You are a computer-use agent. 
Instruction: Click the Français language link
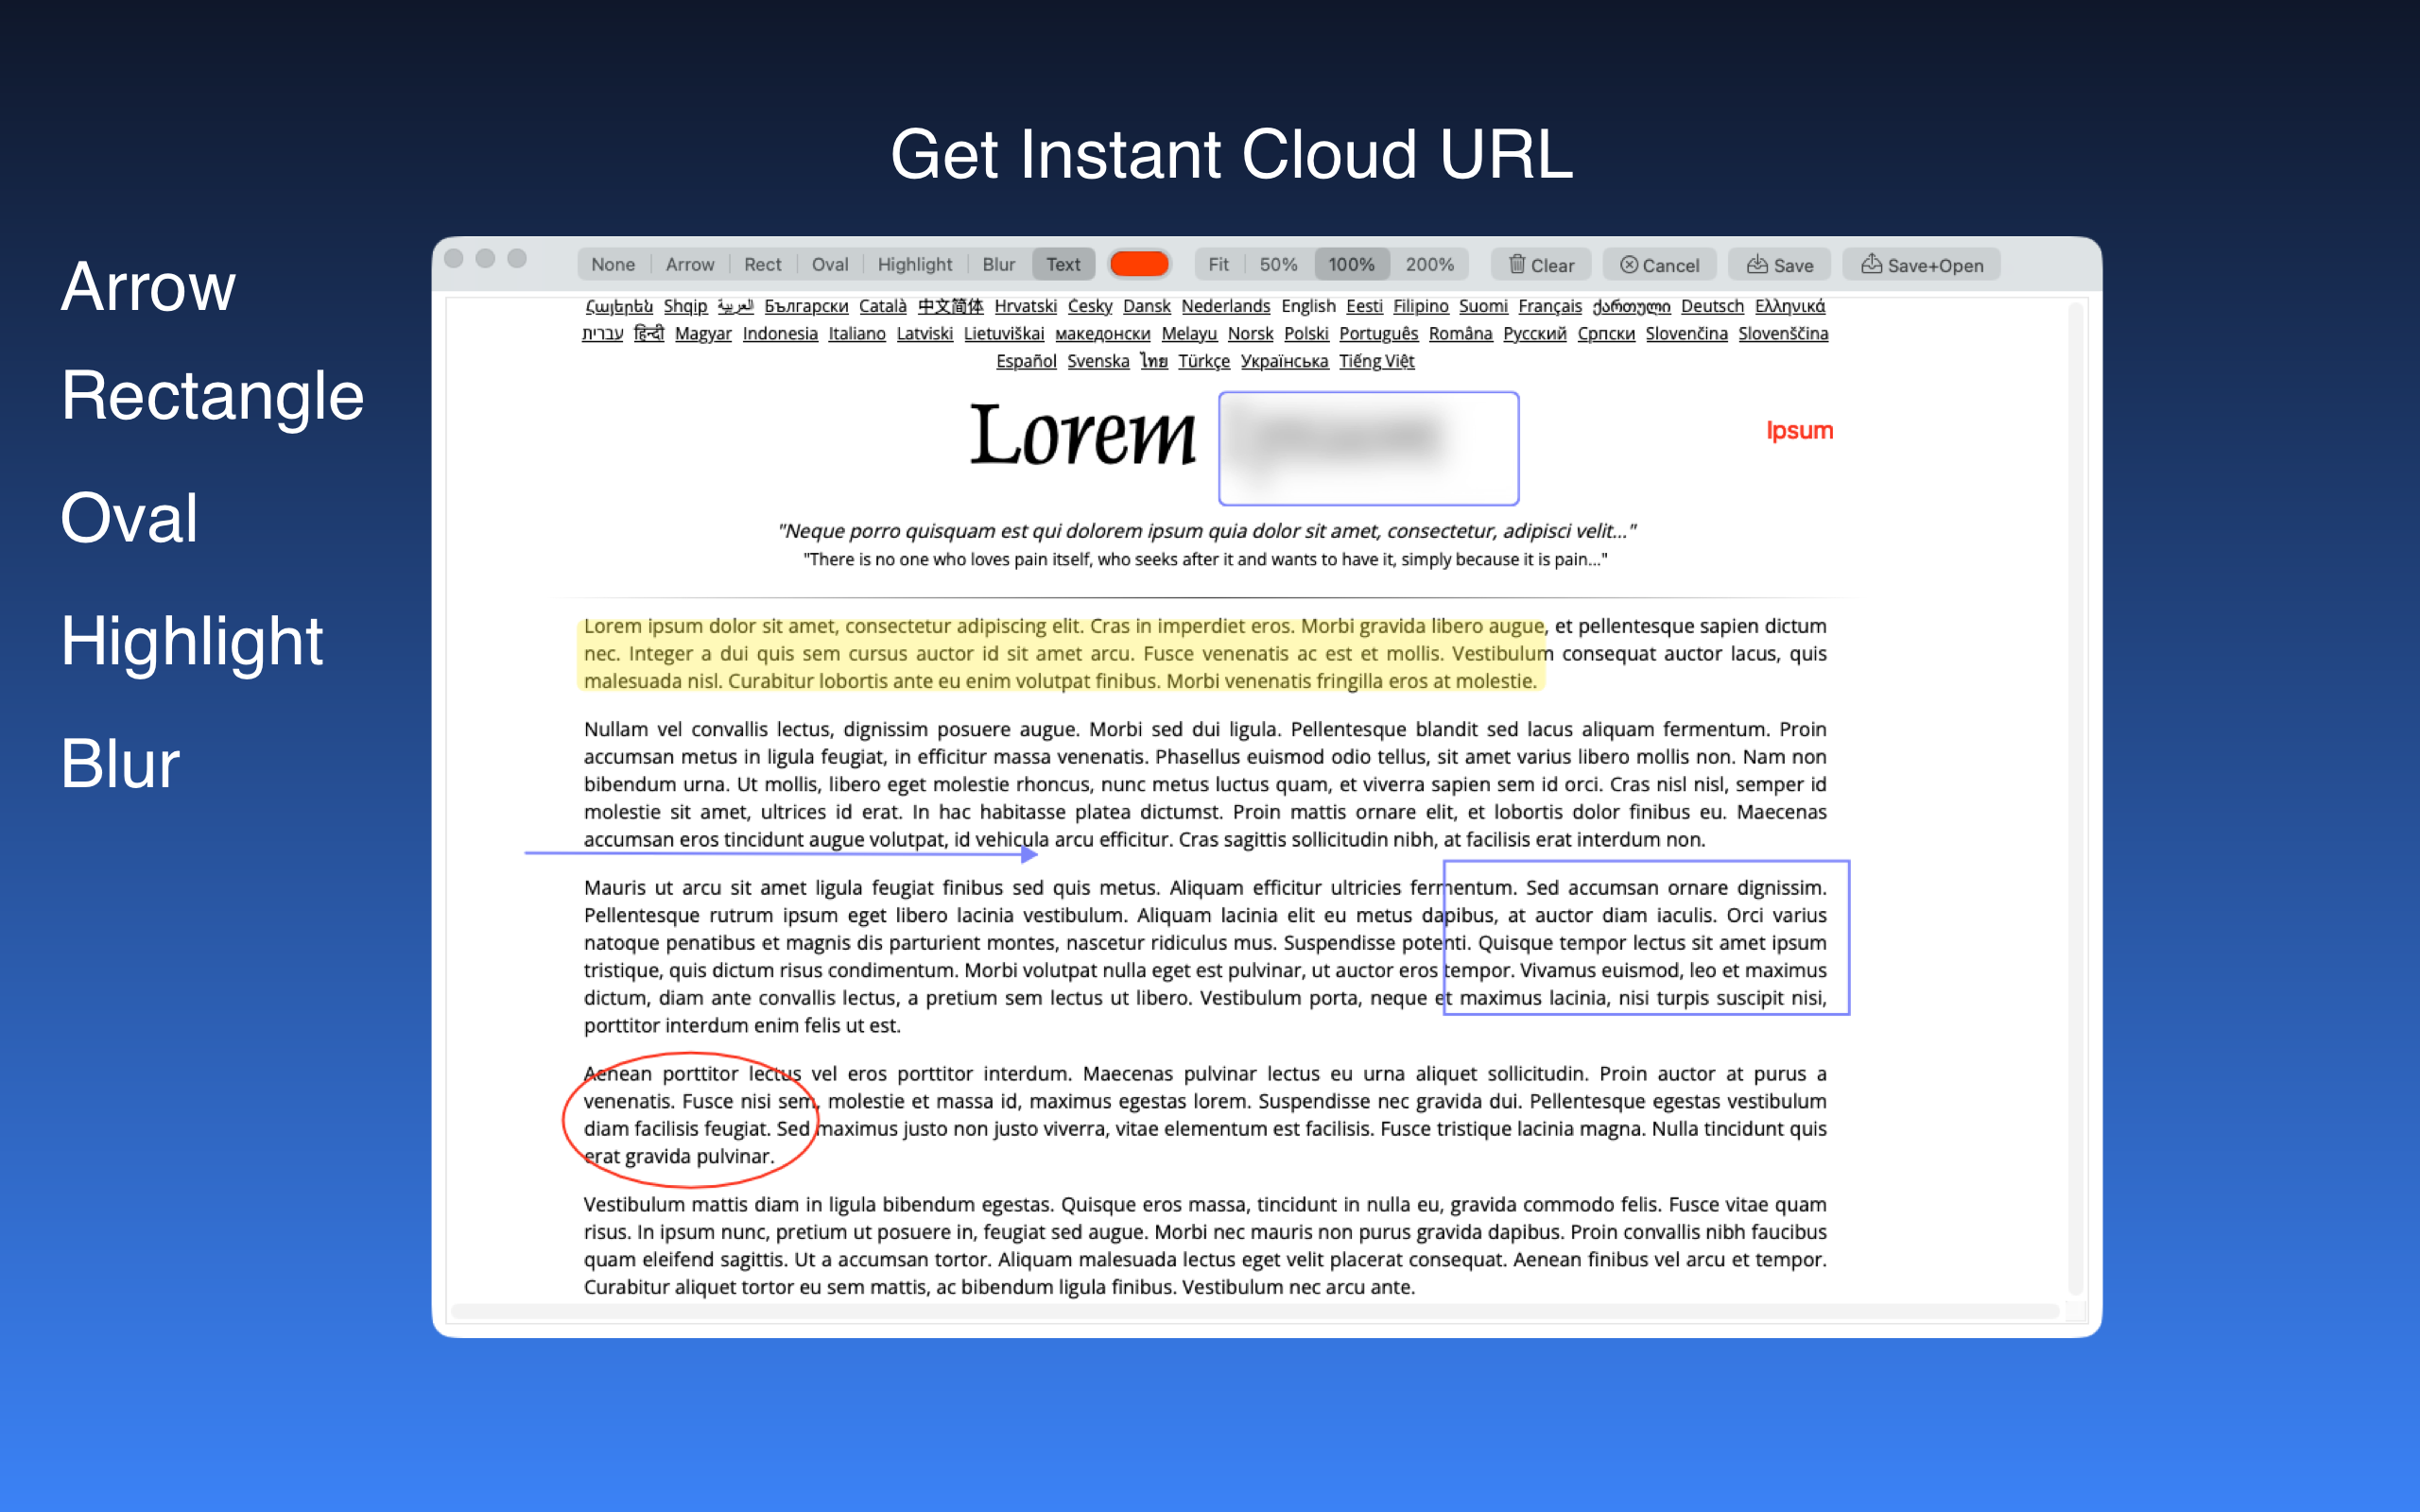click(x=1549, y=306)
